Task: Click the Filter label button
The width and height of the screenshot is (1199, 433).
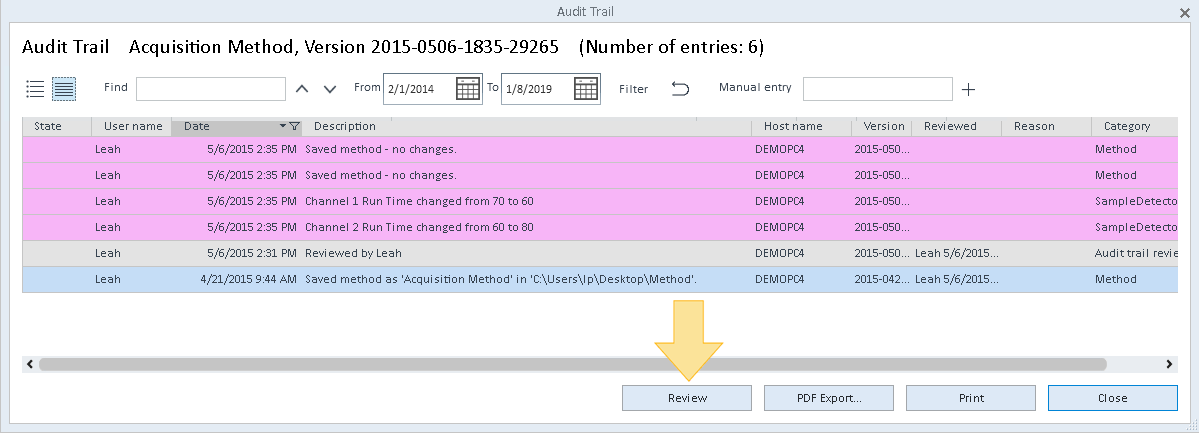Action: (634, 89)
